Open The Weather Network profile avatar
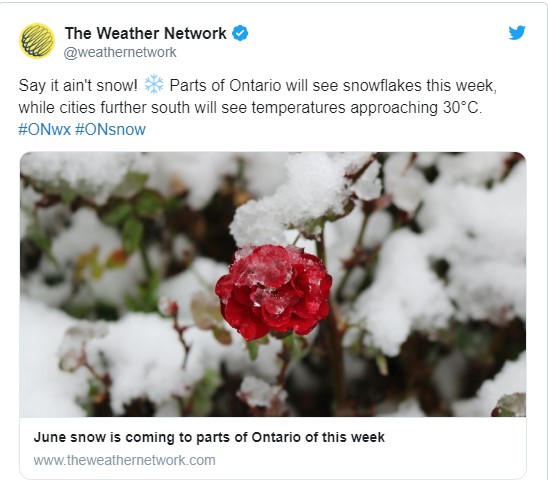Viewport: 548px width, 480px height. pos(37,41)
